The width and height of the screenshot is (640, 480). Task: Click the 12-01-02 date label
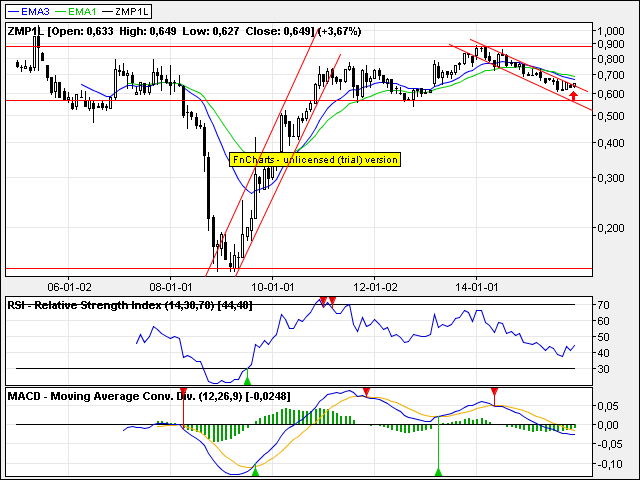[375, 287]
